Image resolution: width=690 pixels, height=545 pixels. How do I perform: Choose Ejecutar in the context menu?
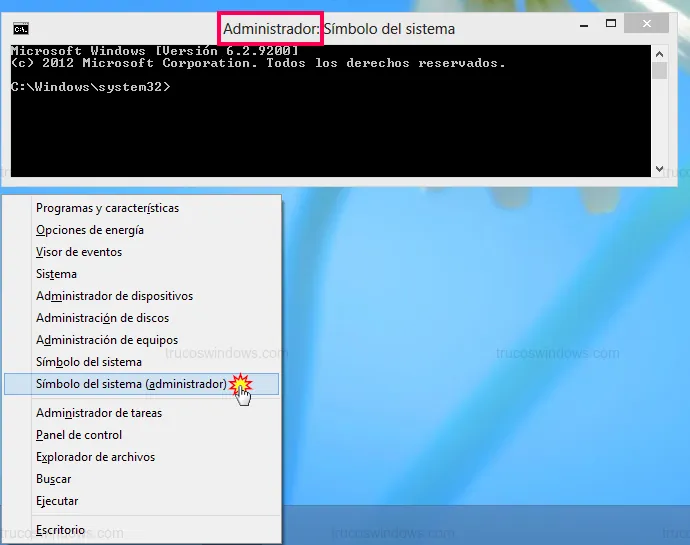pyautogui.click(x=57, y=501)
